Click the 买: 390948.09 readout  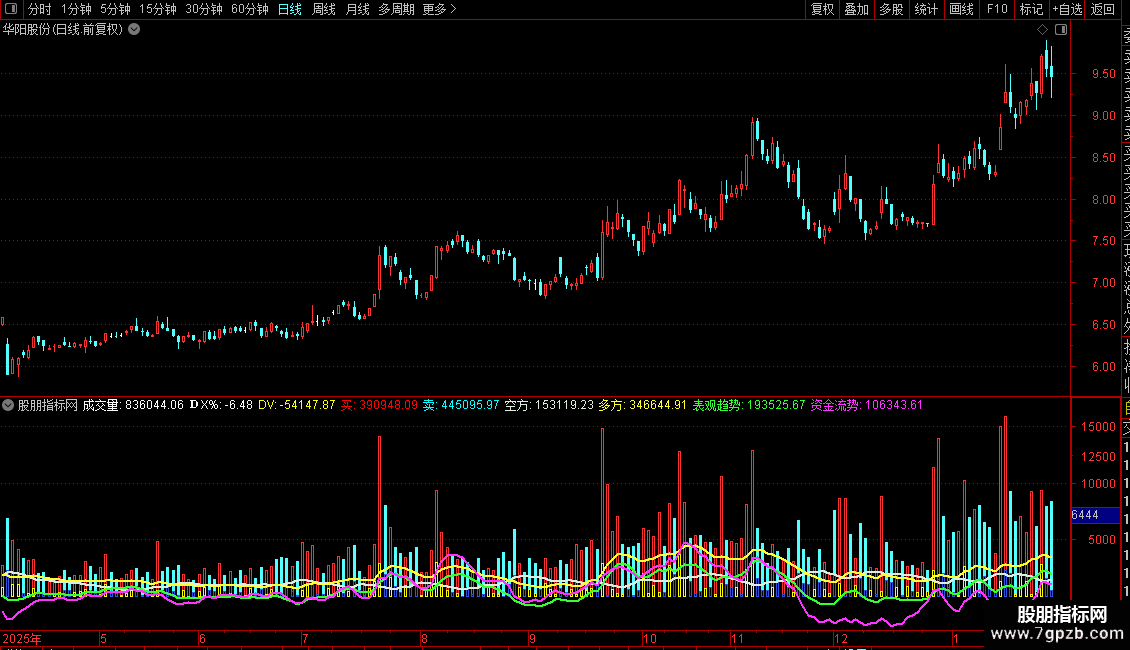[x=379, y=405]
